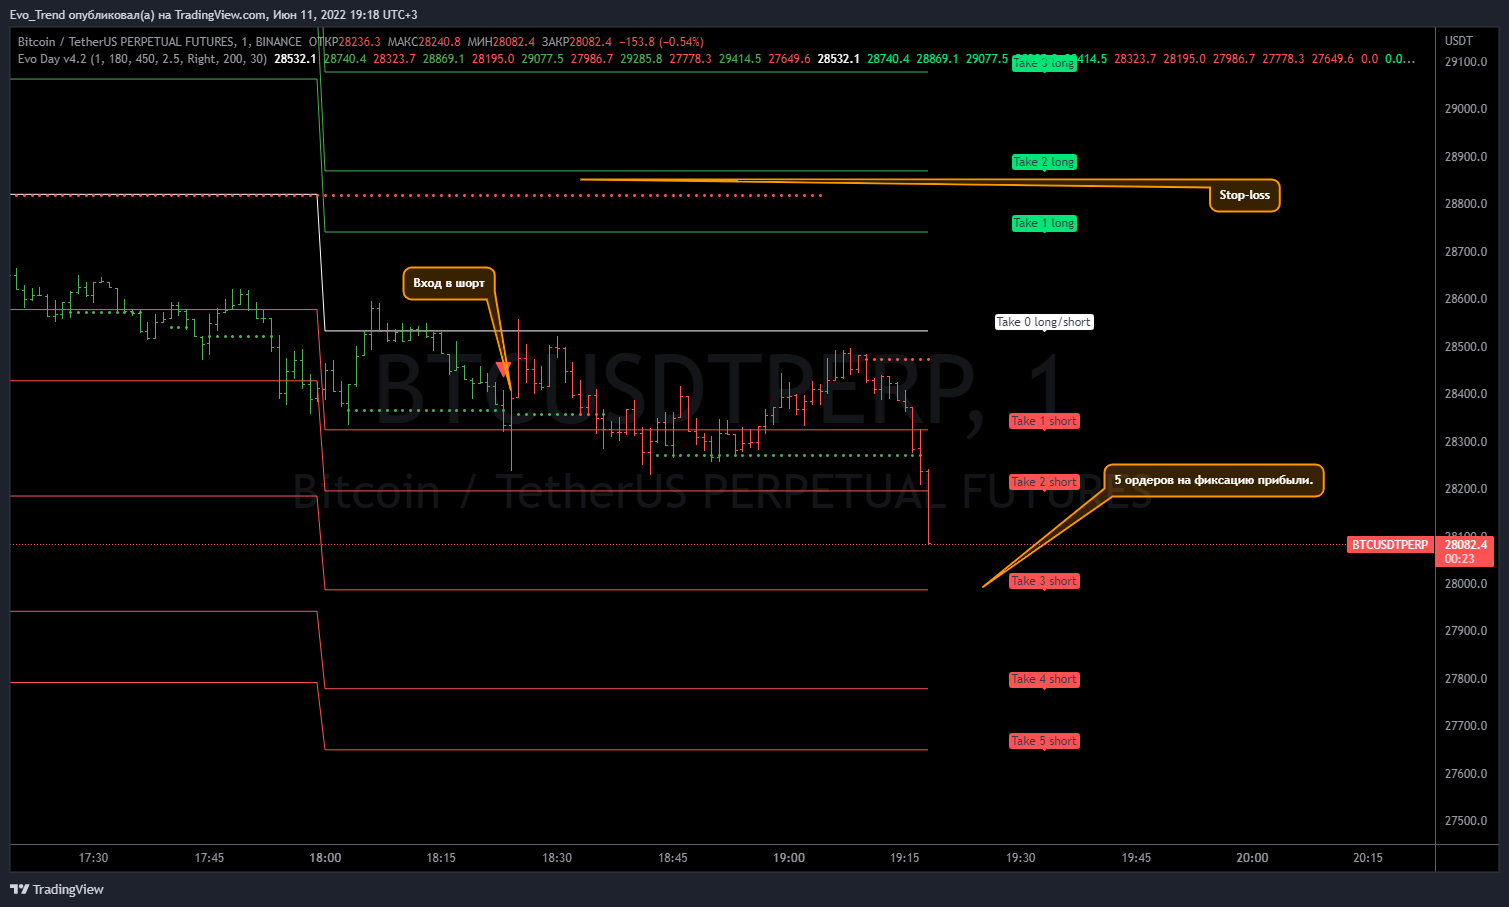Viewport: 1509px width, 907px height.
Task: Click 17:45 on the time axis
Action: click(209, 858)
